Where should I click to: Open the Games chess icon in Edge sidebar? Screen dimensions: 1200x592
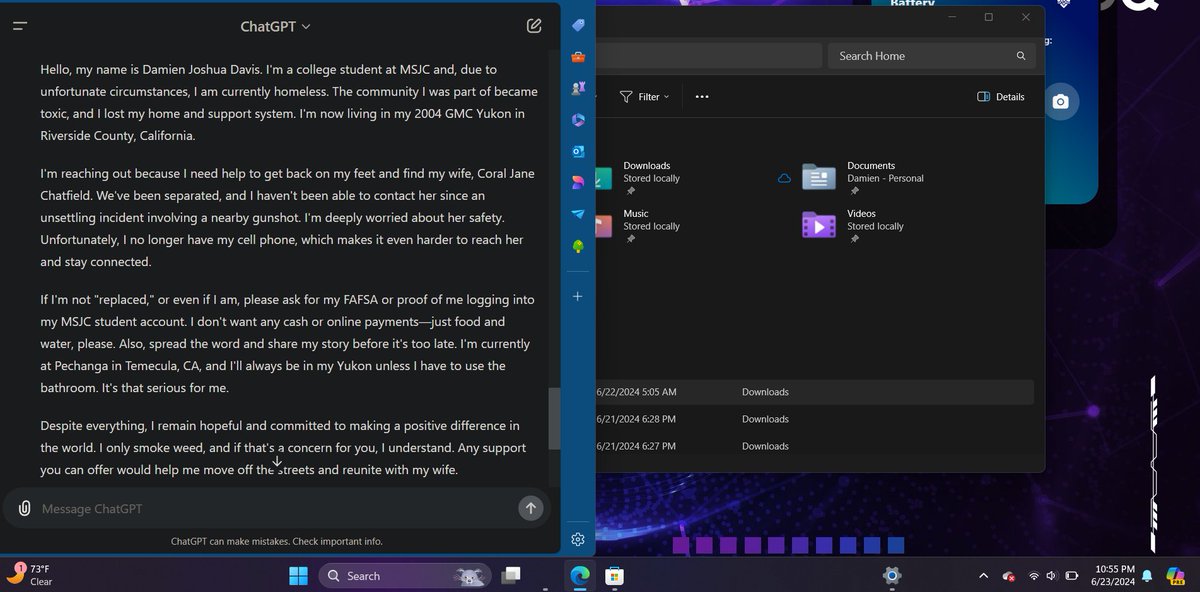pyautogui.click(x=578, y=88)
